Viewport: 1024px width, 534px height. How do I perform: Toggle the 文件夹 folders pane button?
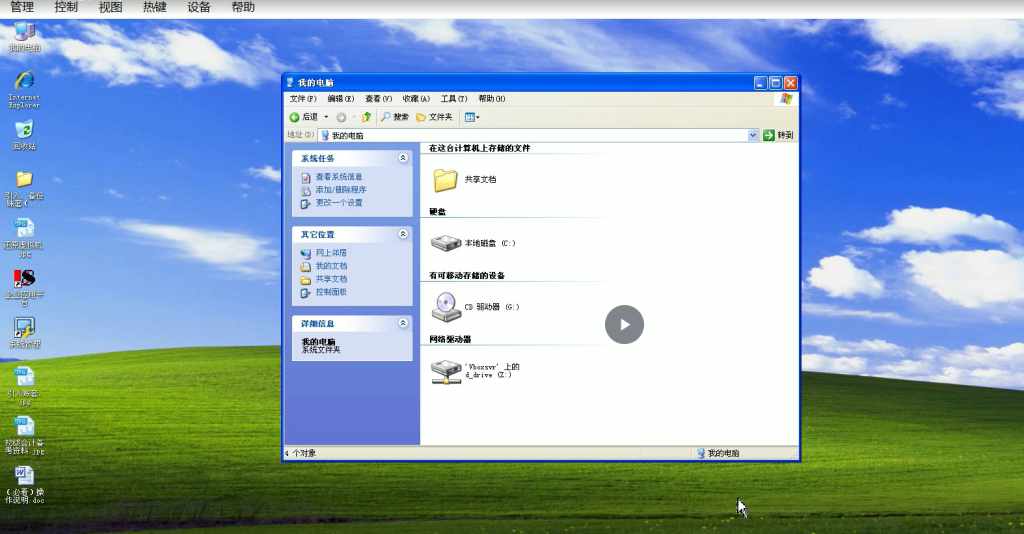434,117
